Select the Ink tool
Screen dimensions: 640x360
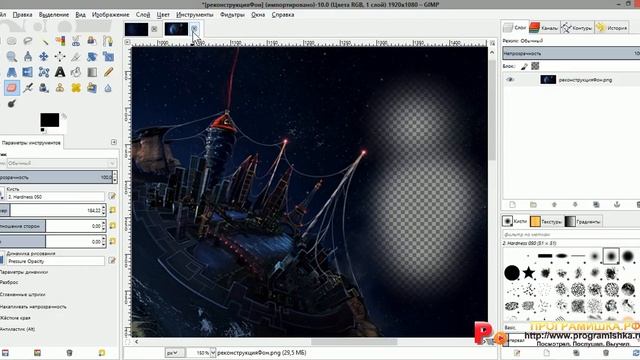click(x=44, y=88)
